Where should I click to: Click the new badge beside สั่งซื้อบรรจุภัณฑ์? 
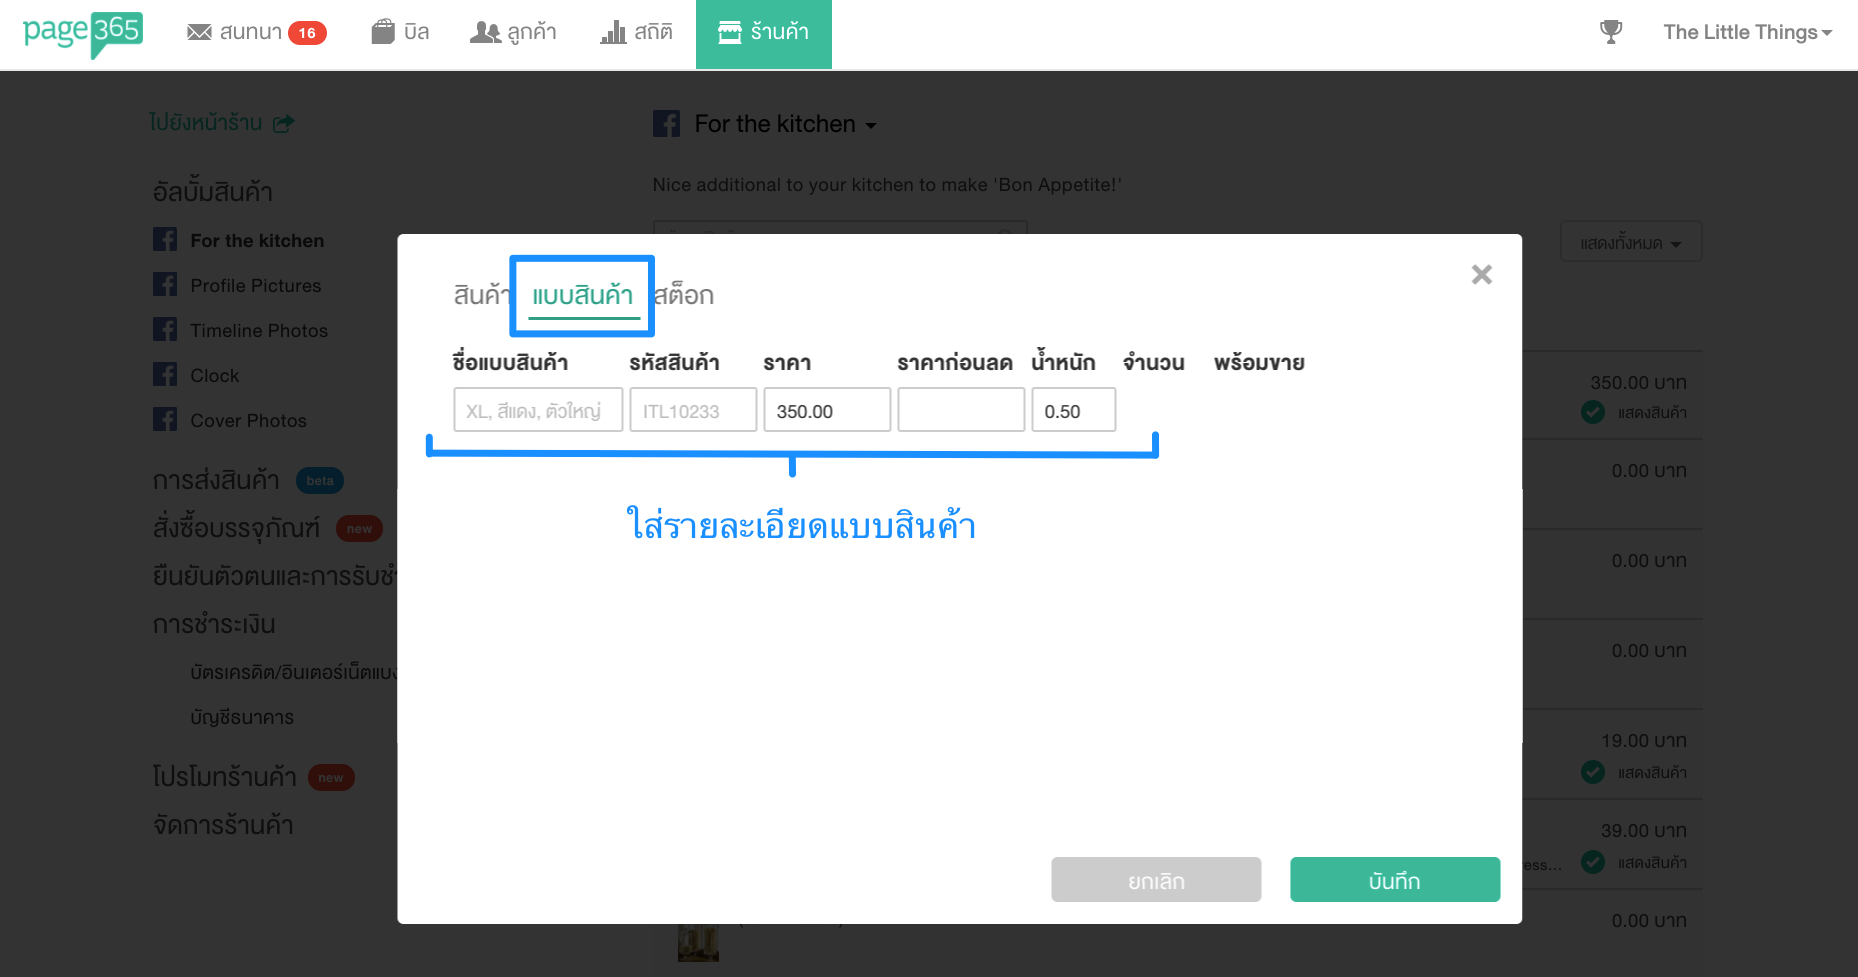coord(359,529)
